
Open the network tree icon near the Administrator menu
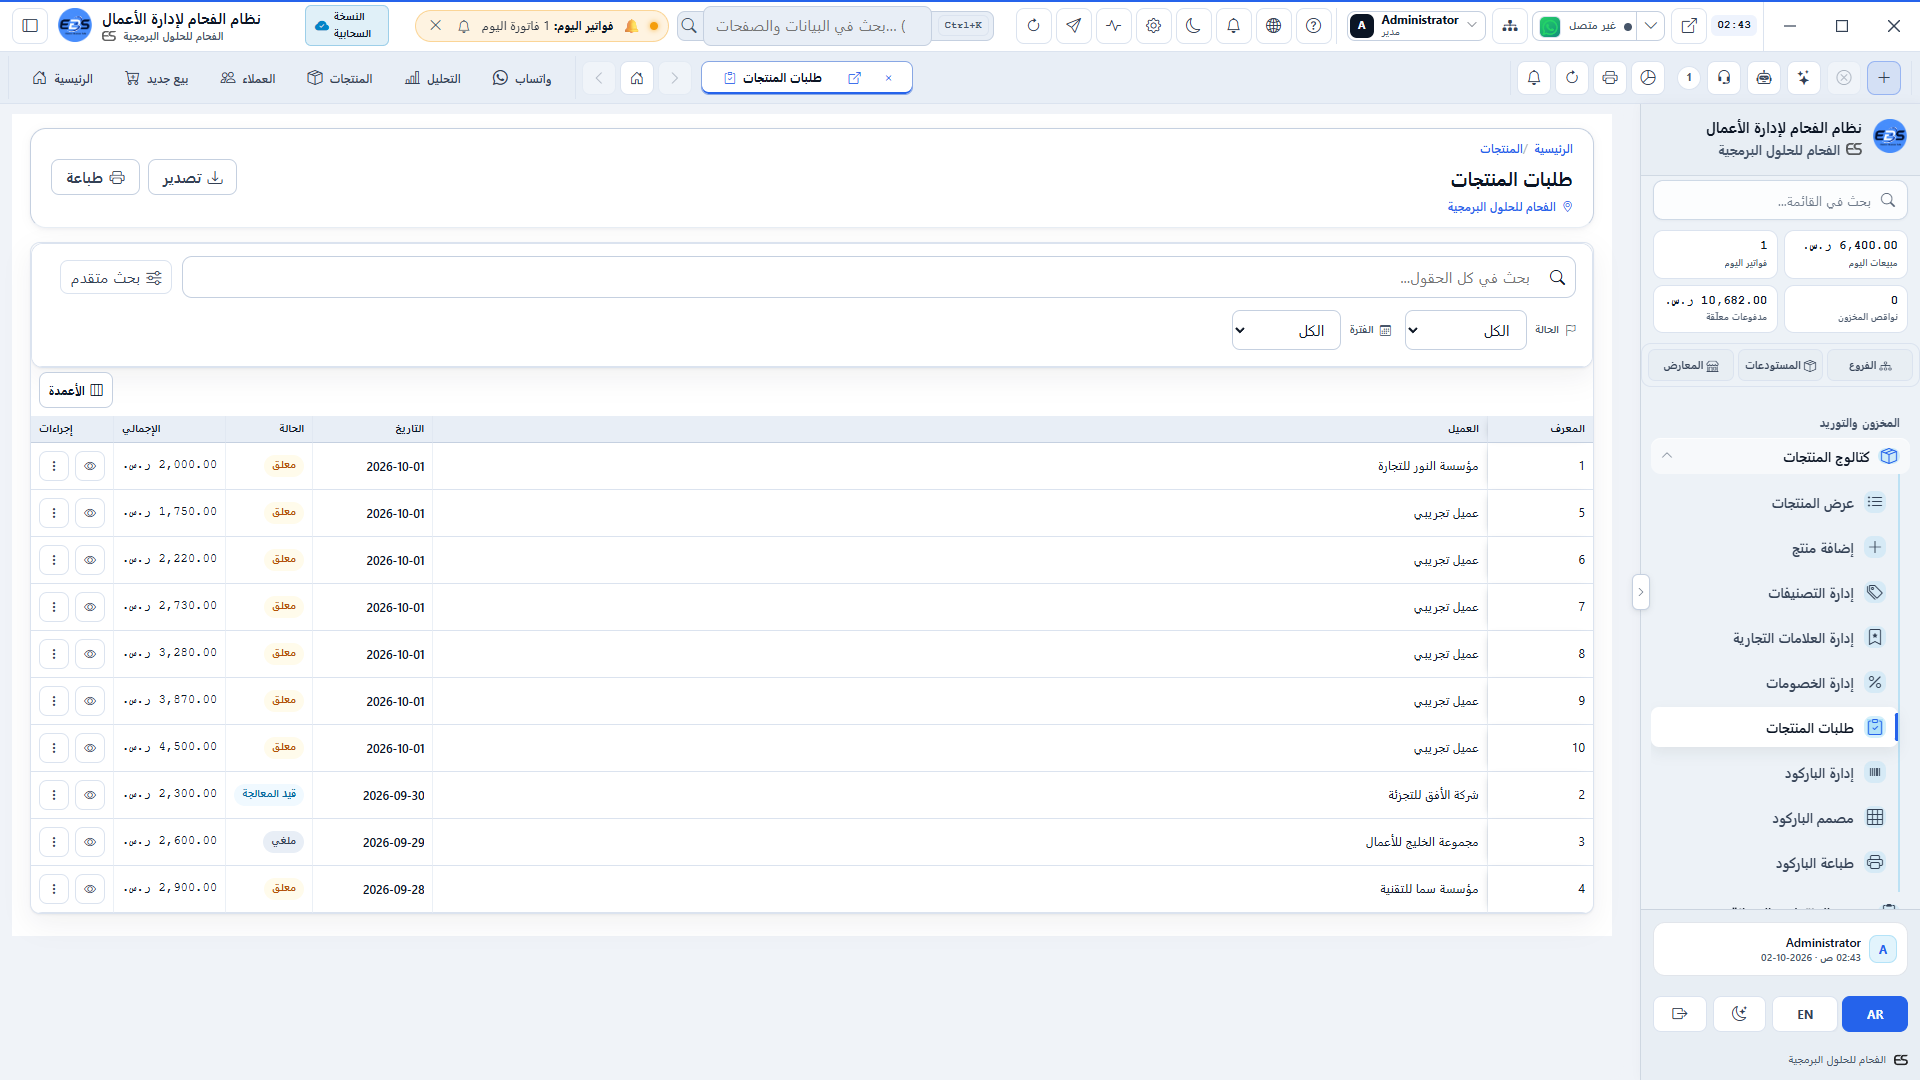[1510, 26]
